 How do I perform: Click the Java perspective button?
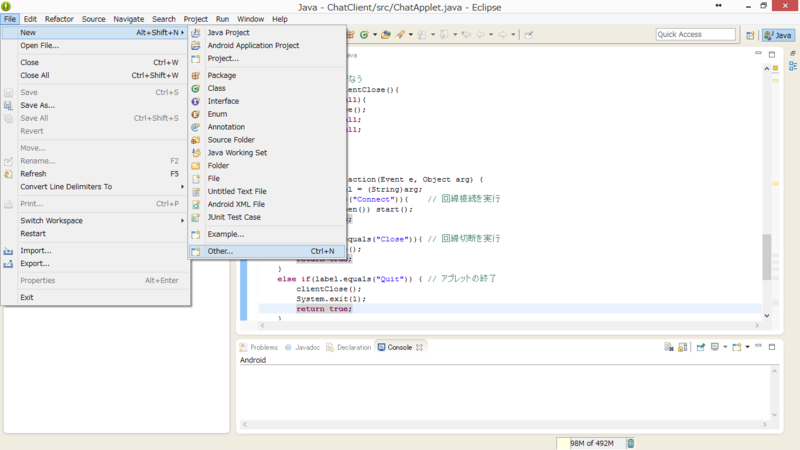tap(779, 35)
